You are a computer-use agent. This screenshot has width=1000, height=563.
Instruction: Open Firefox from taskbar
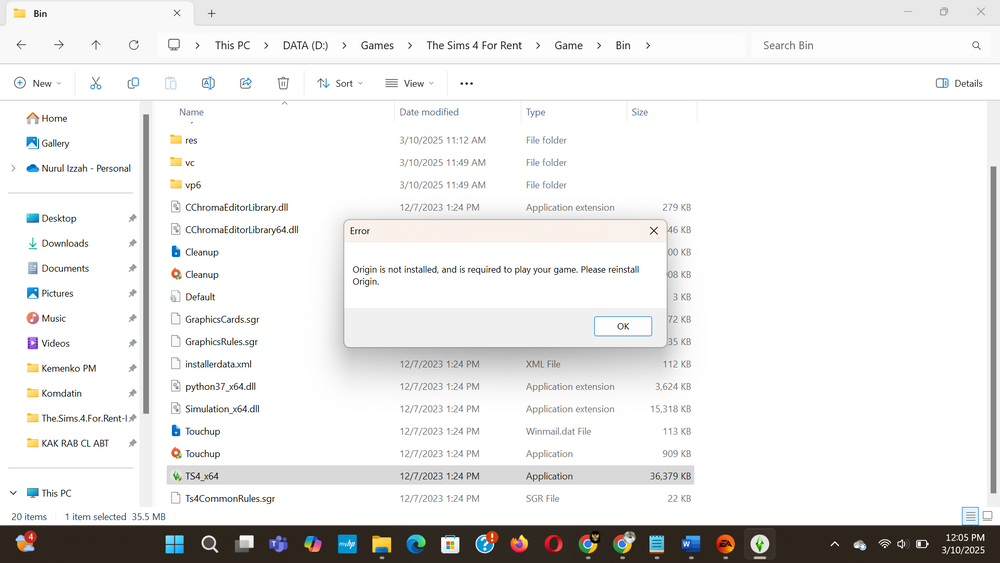tap(519, 544)
